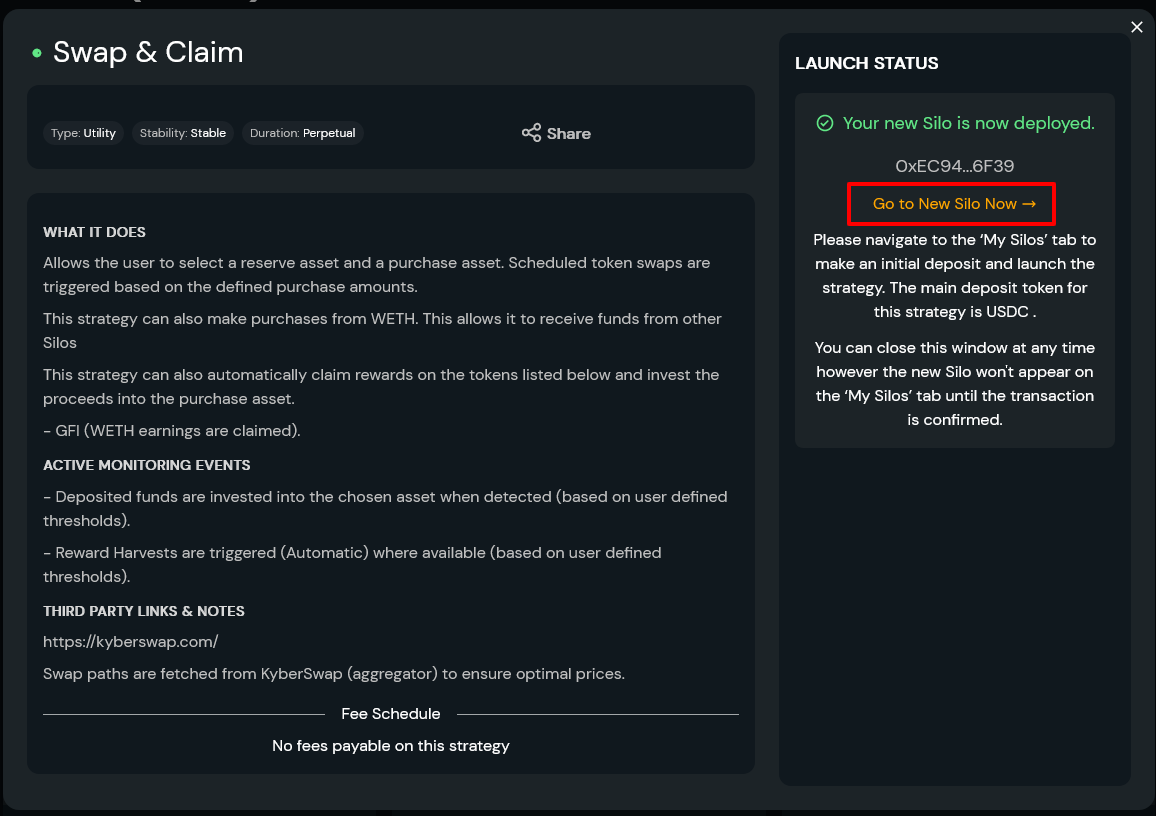Open the kyberswap.com link
The image size is (1156, 816).
click(x=130, y=641)
